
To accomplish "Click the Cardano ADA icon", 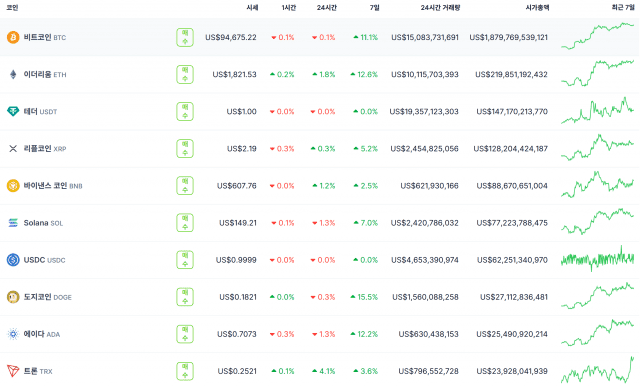I will click(x=13, y=334).
